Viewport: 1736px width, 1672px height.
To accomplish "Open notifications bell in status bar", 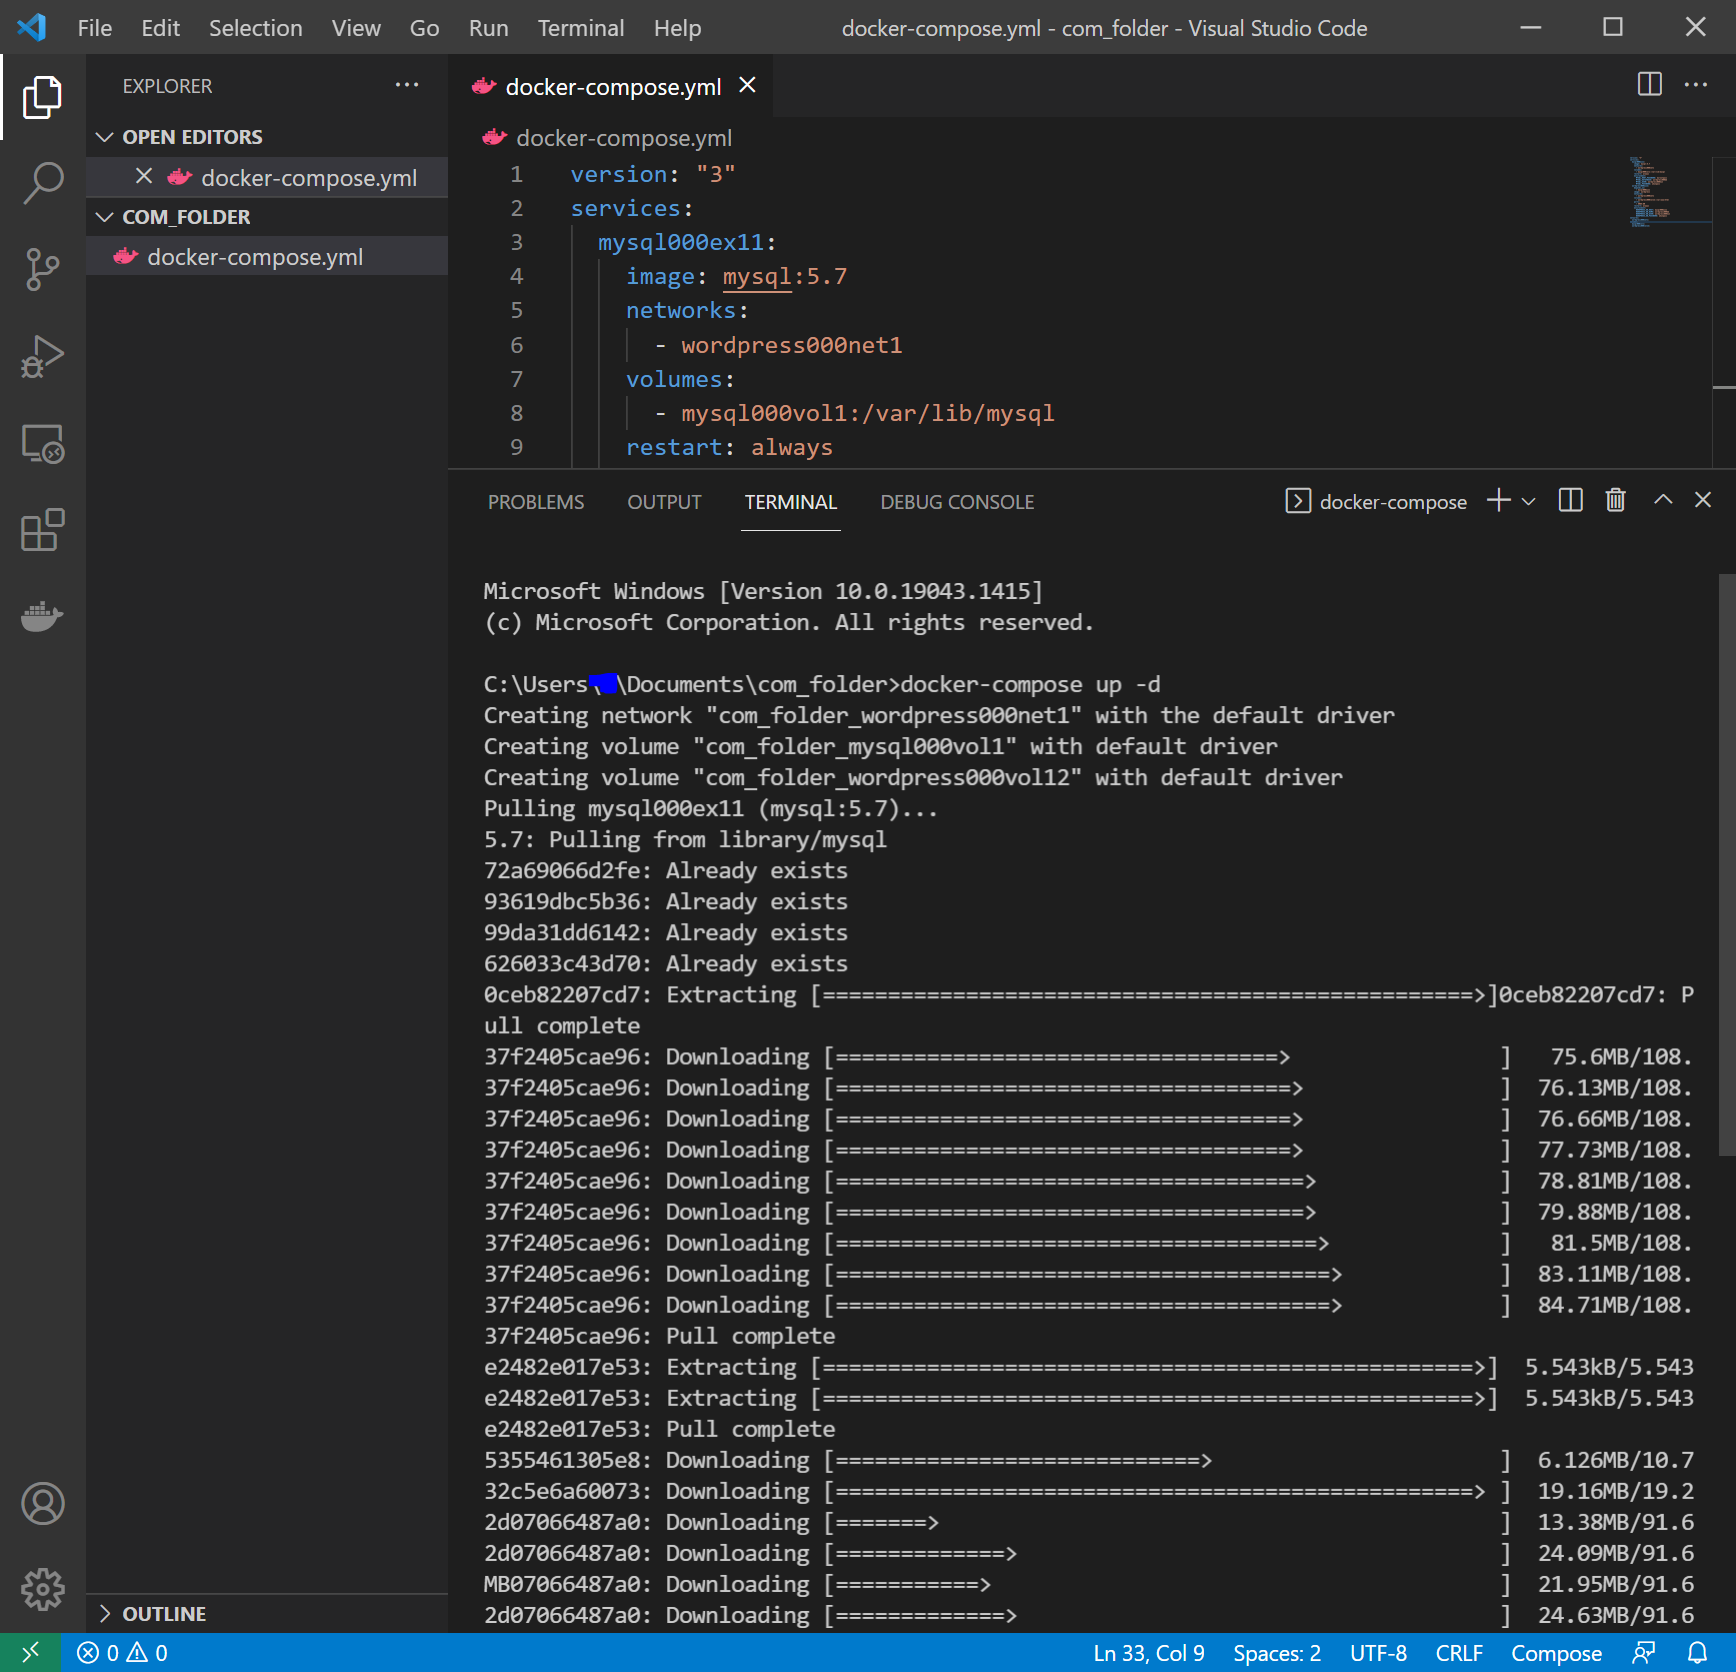I will pos(1697,1652).
